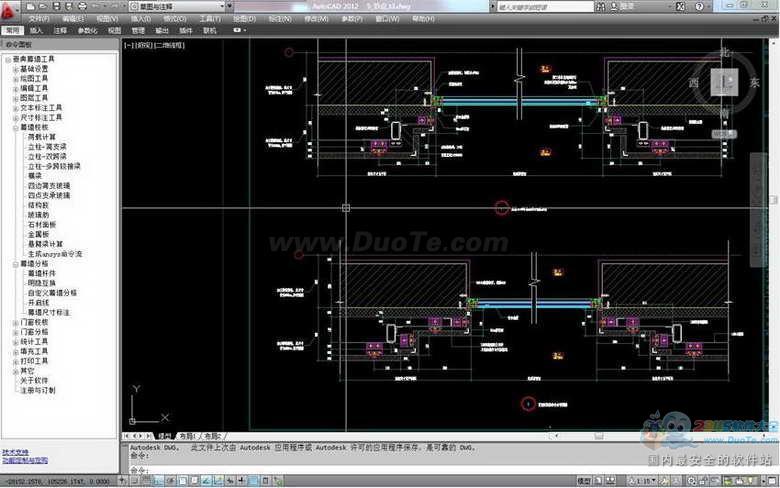Expand the 基础设置 tree node
The height and width of the screenshot is (488, 780).
tap(15, 69)
